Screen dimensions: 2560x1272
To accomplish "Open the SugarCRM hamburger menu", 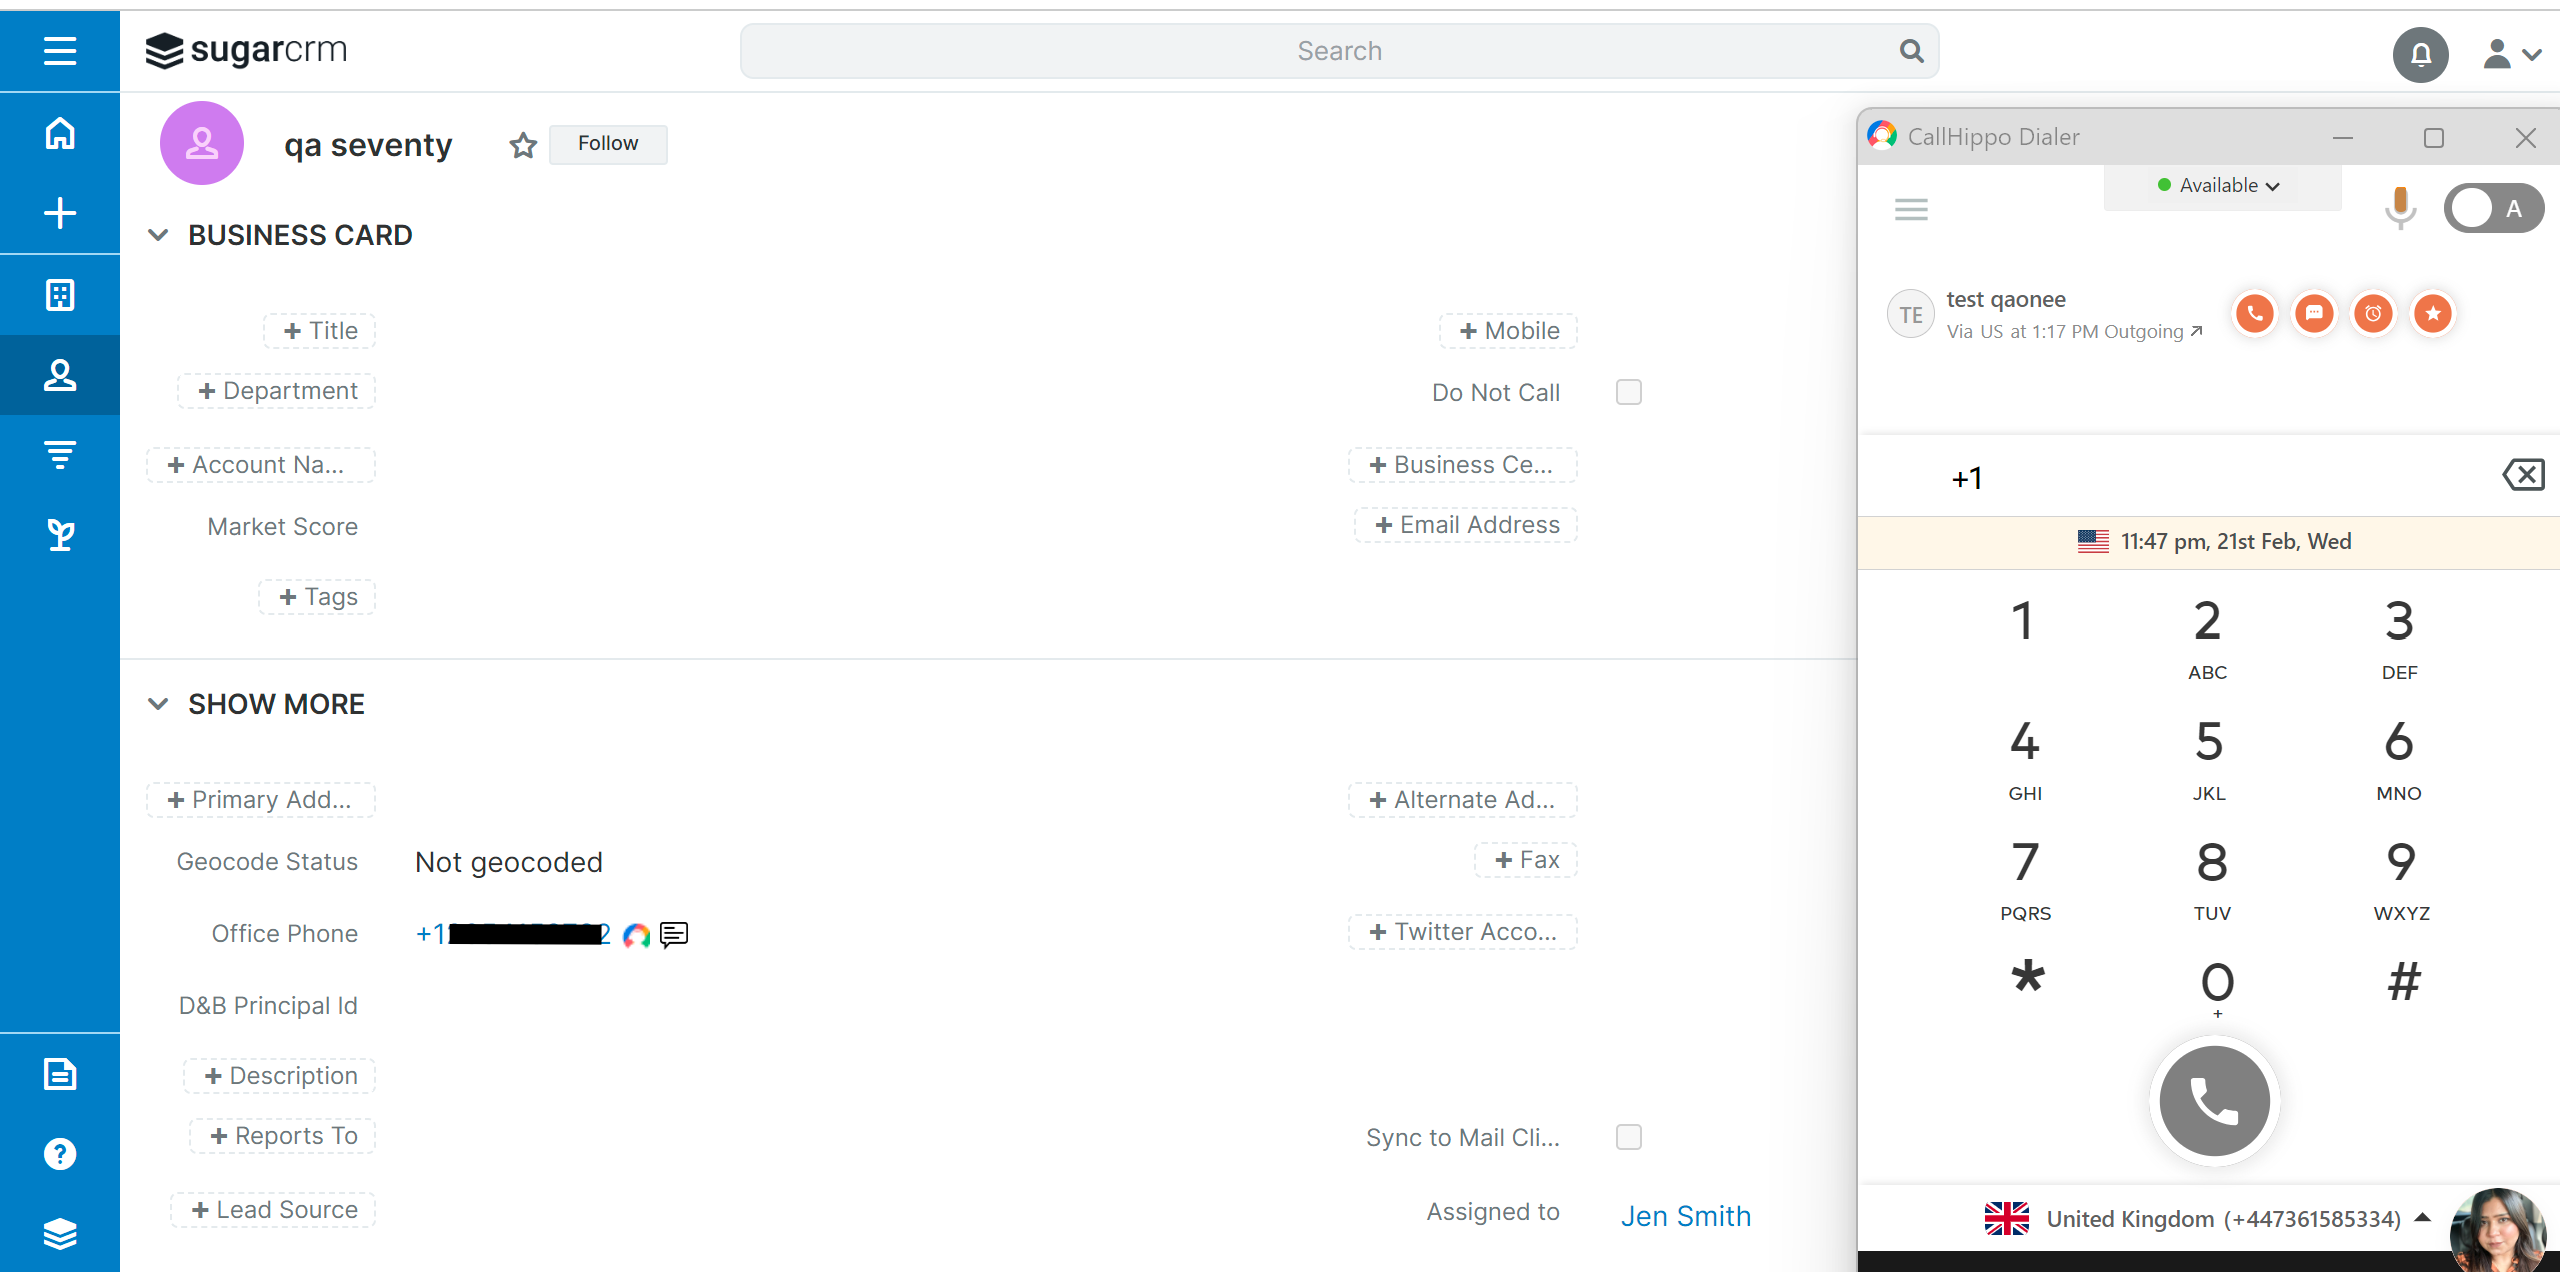I will 60,50.
